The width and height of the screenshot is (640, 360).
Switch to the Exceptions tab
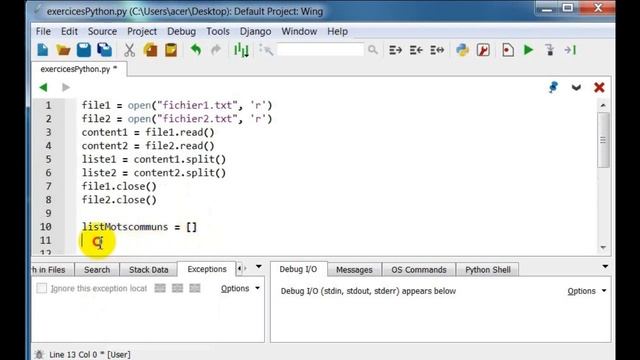[x=207, y=269]
